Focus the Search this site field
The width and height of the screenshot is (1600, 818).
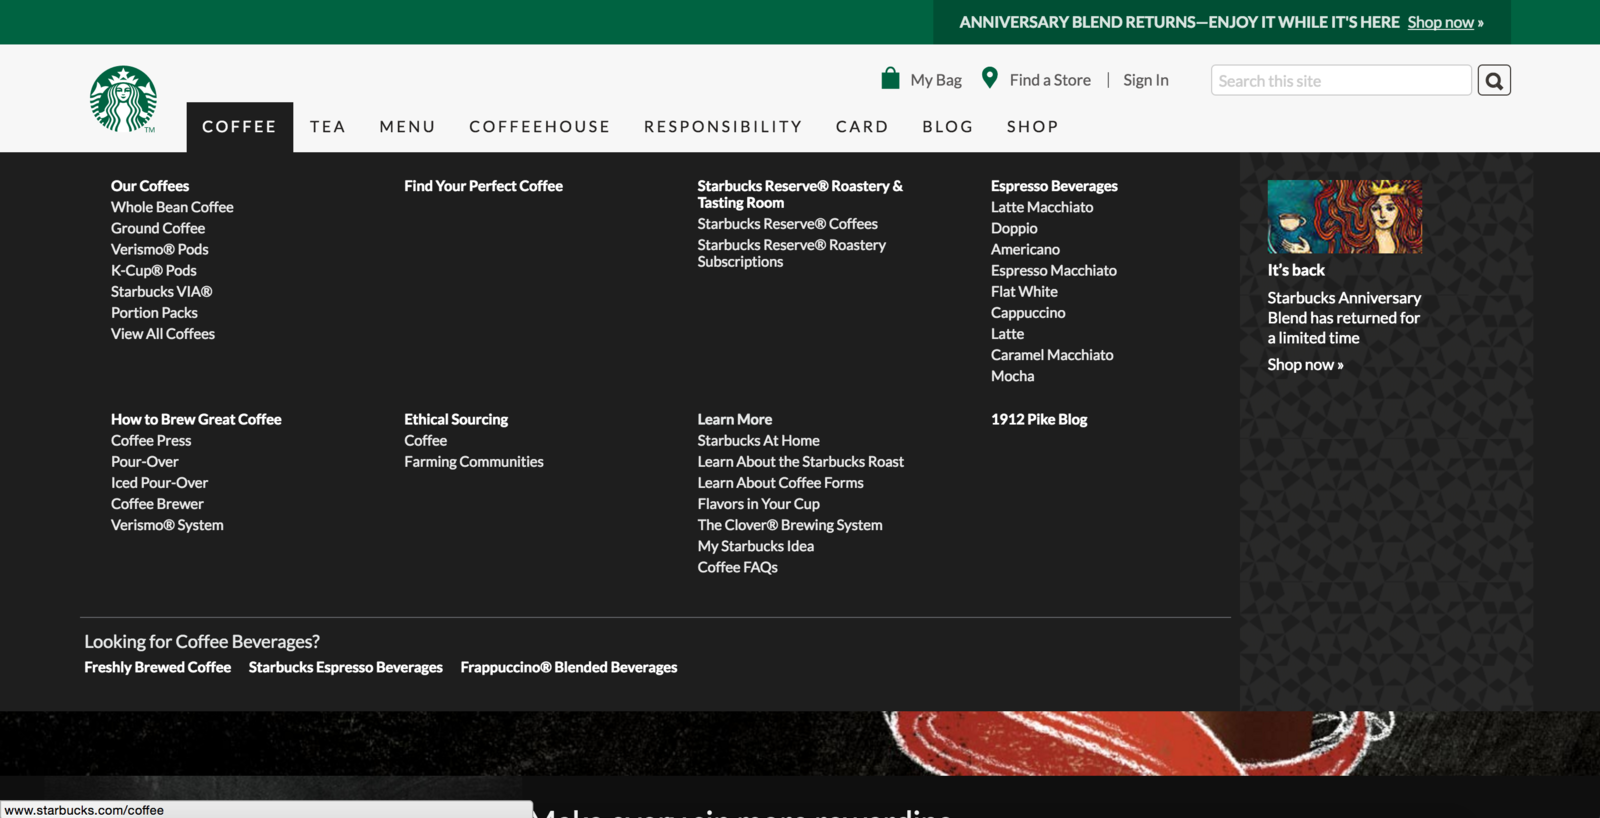point(1341,80)
